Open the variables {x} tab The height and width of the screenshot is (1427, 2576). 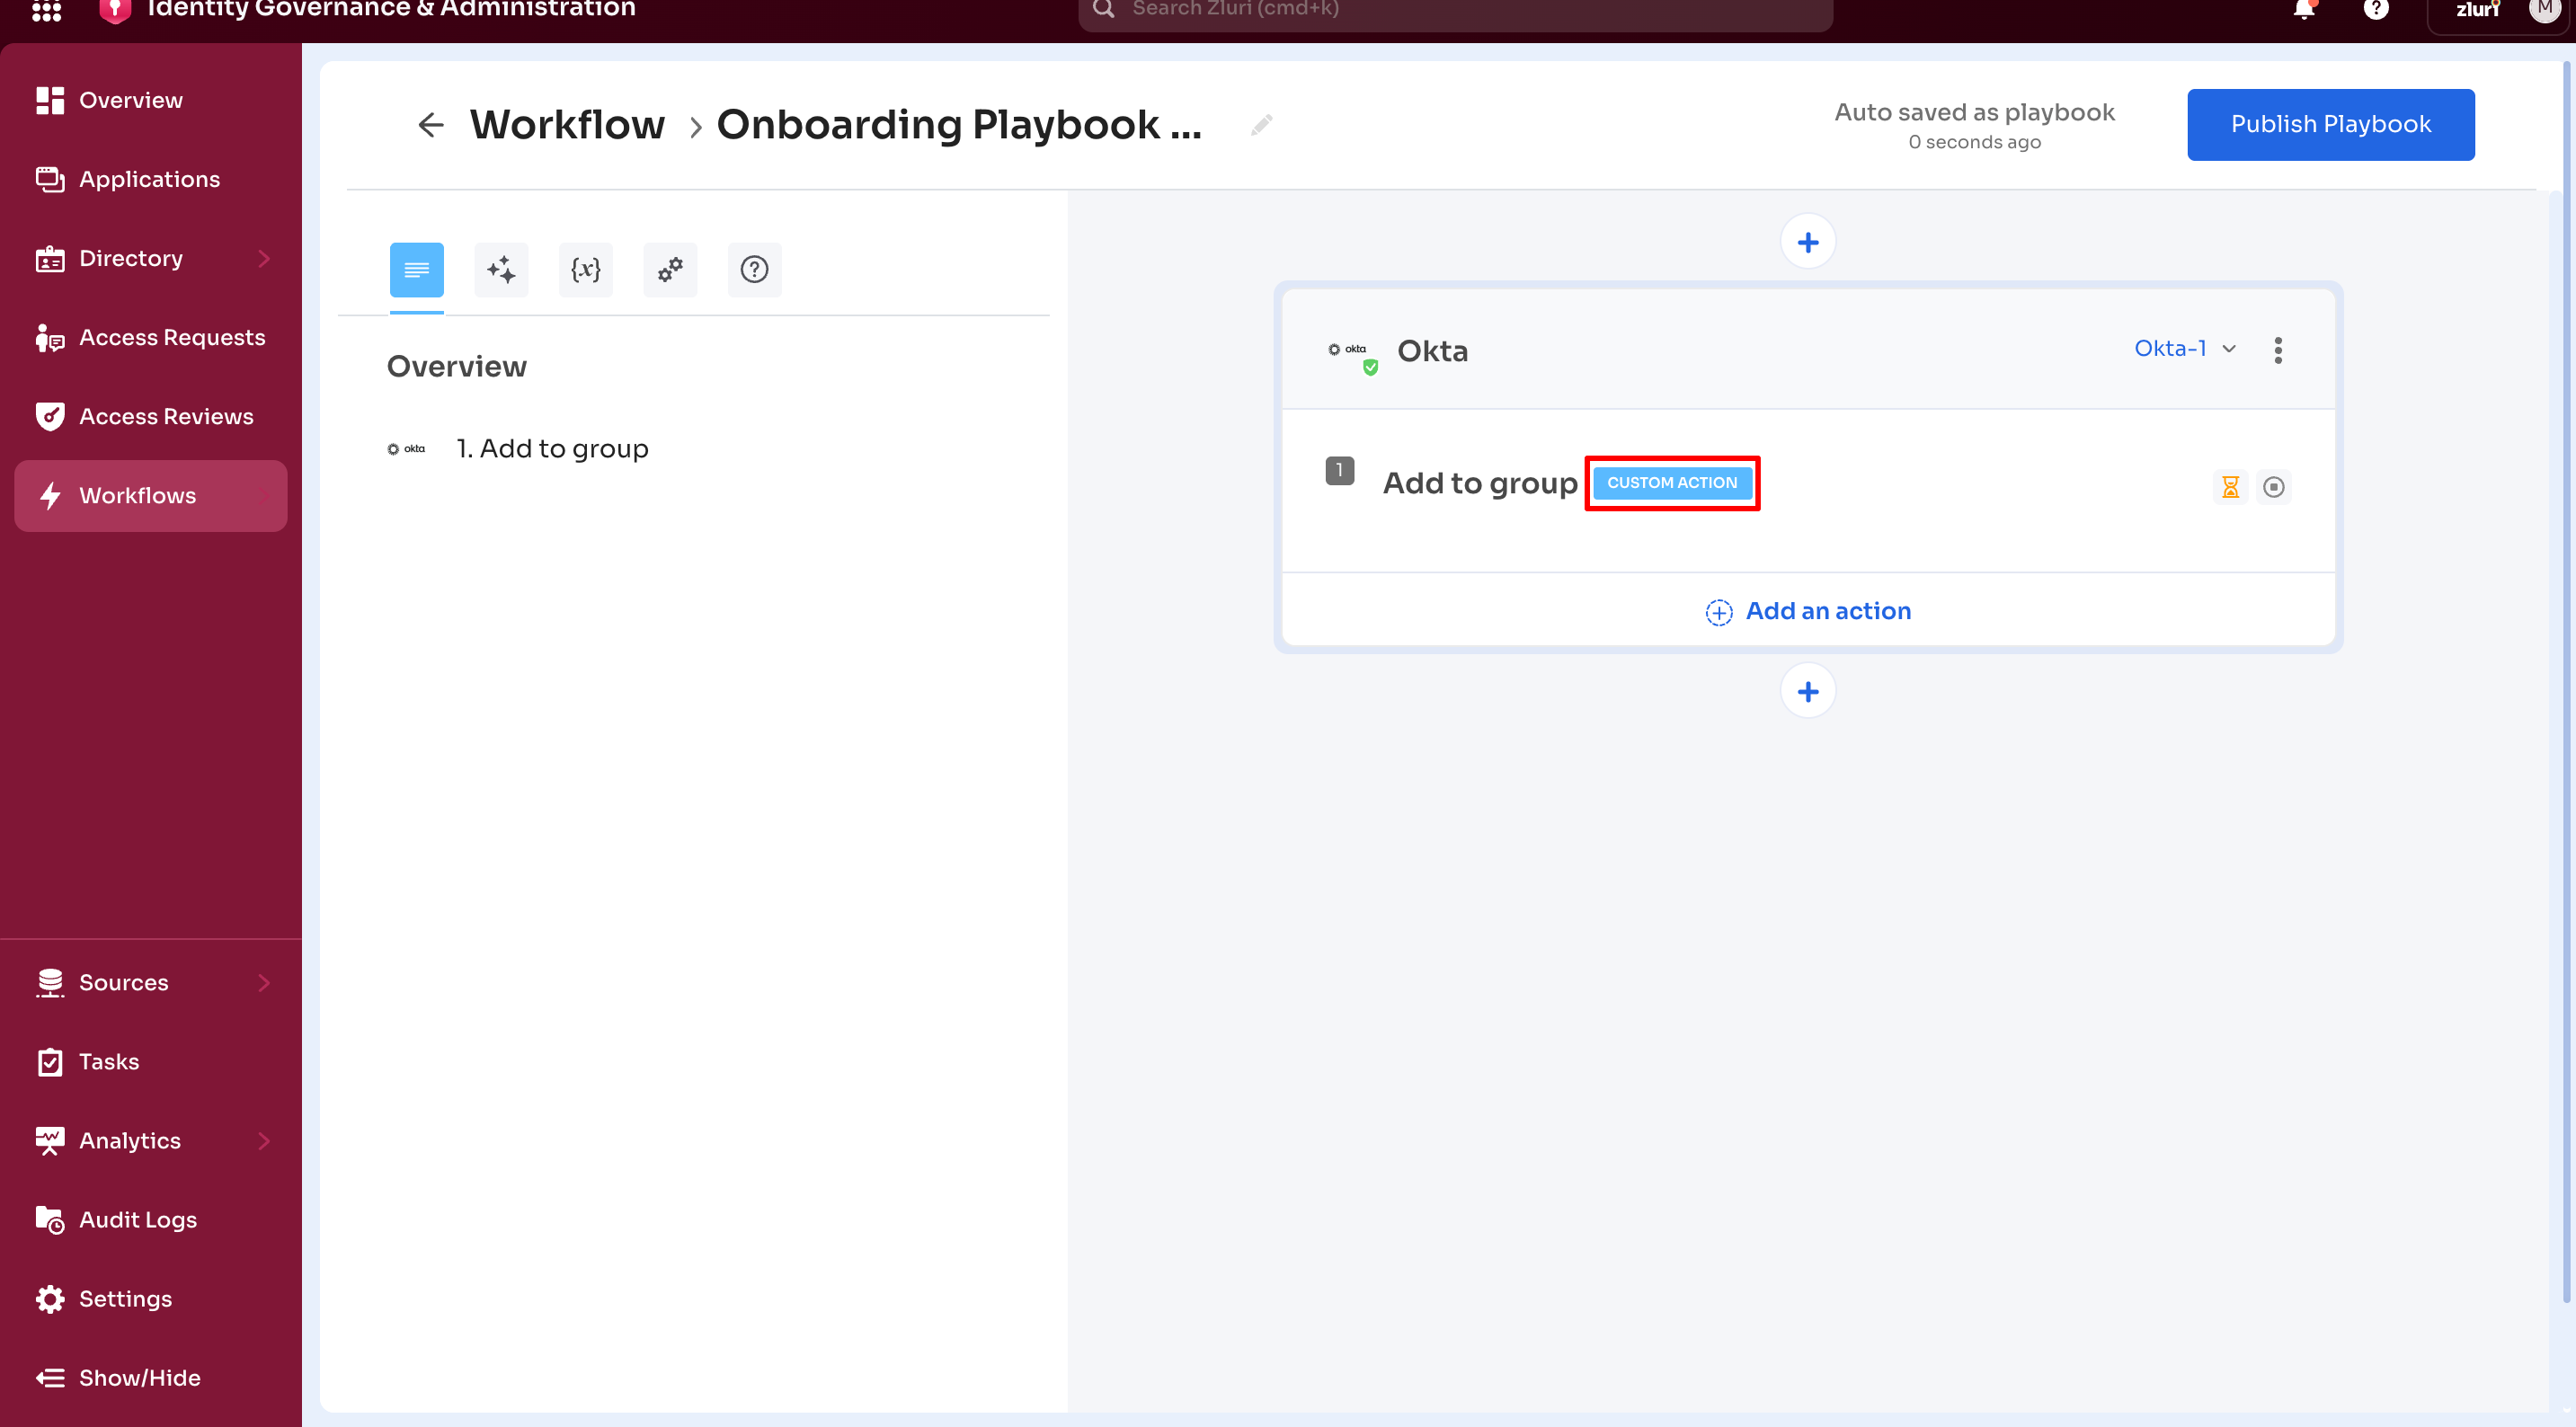coord(585,269)
